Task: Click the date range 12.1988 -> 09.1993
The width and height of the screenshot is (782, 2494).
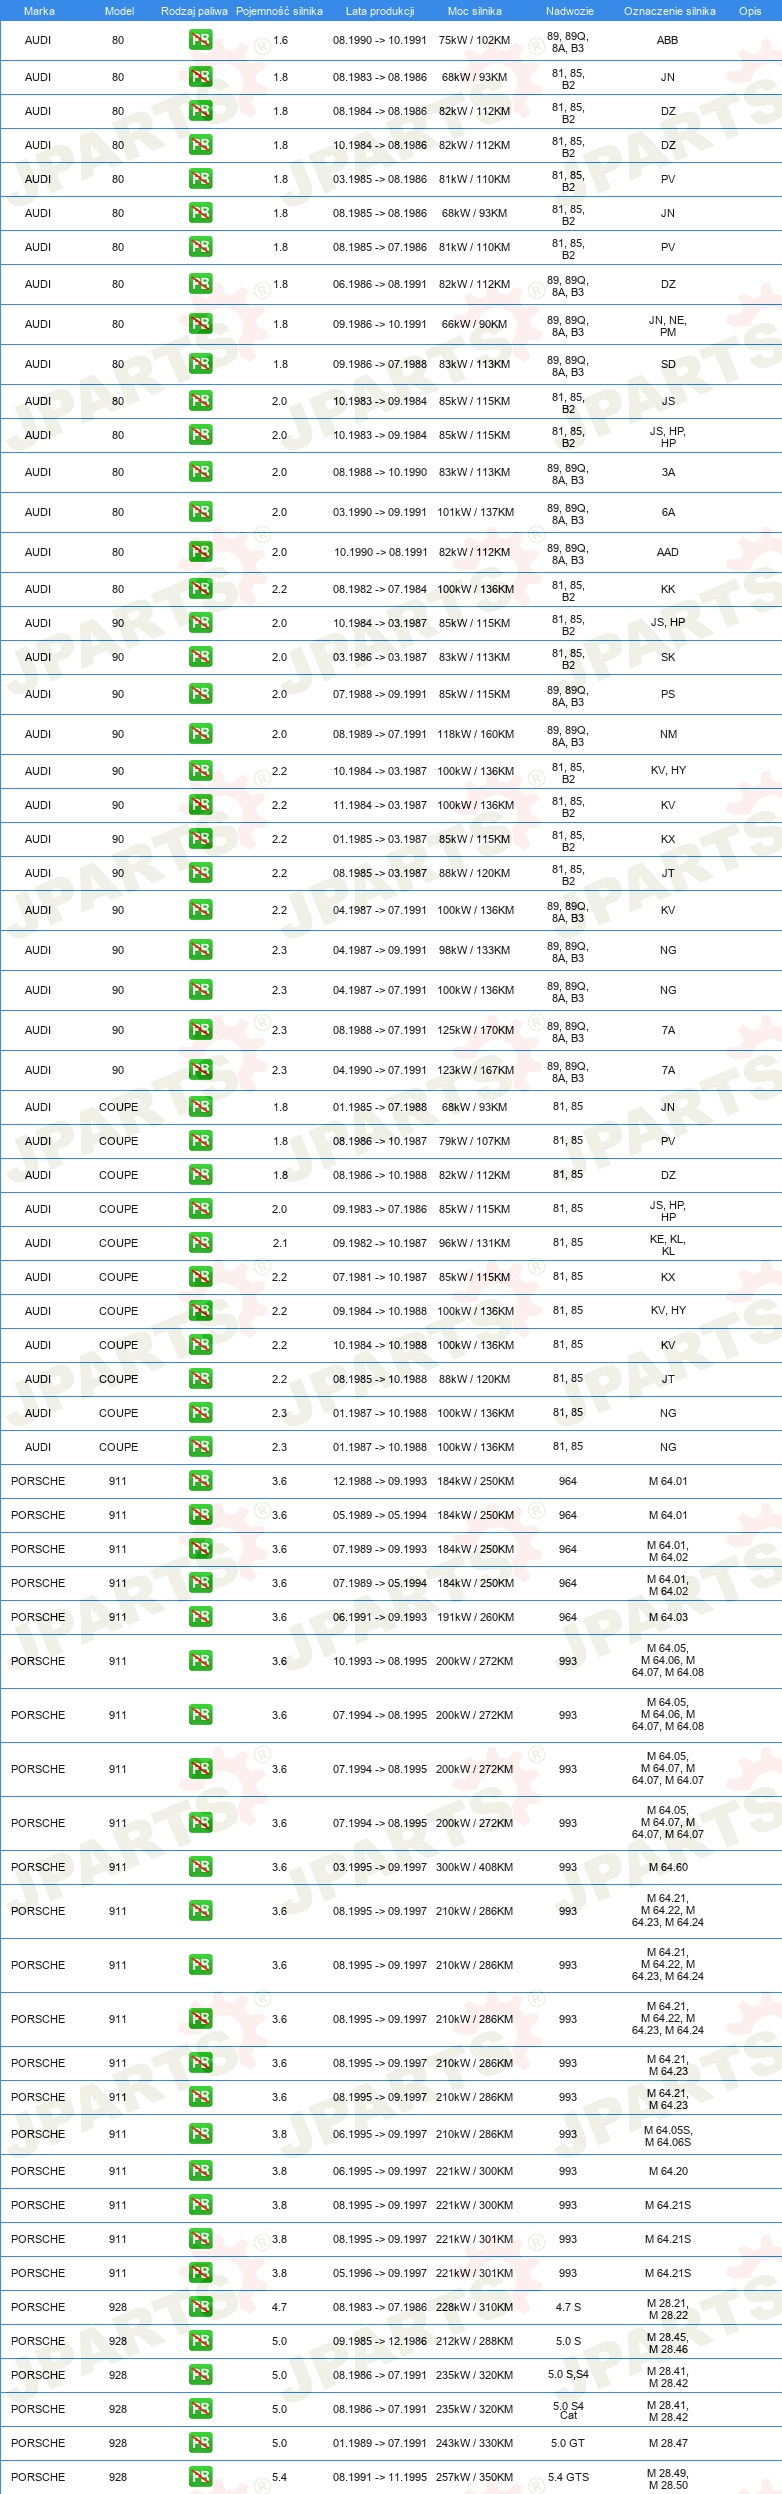Action: point(380,1481)
